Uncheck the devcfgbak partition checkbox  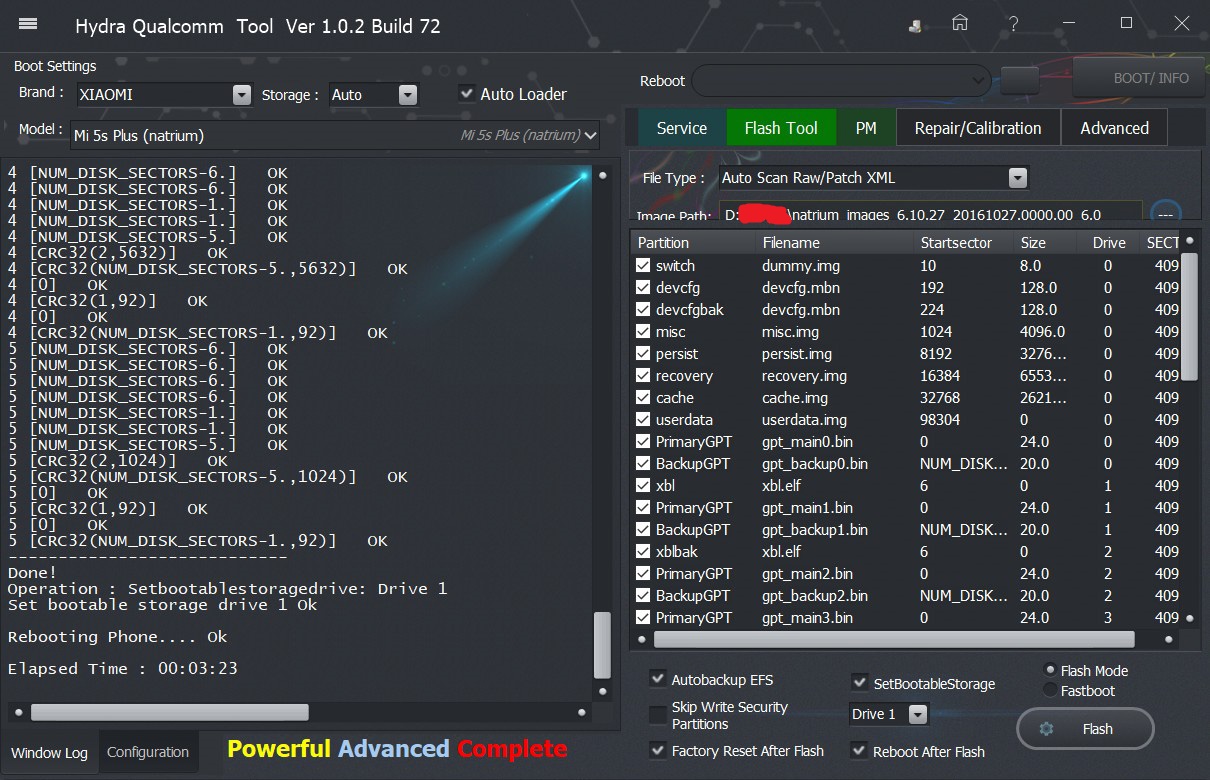[643, 309]
